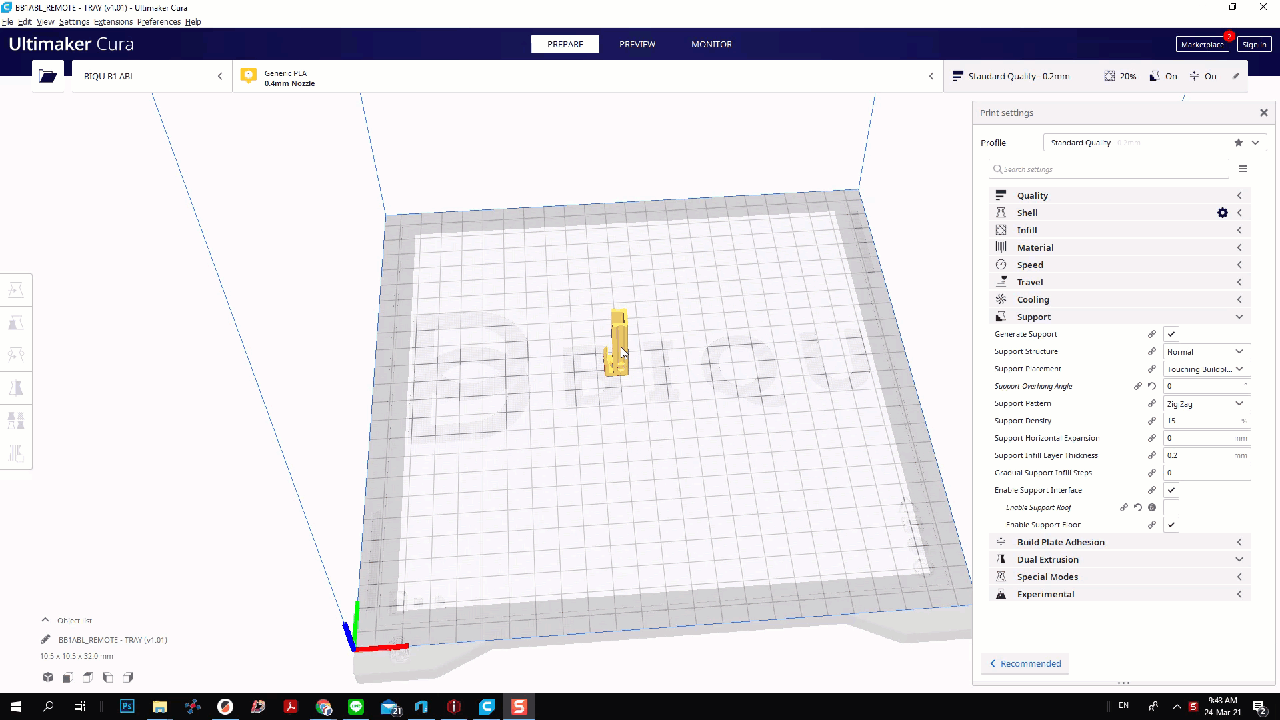
Task: Open the settings visibility hamburger menu
Action: click(x=1243, y=169)
